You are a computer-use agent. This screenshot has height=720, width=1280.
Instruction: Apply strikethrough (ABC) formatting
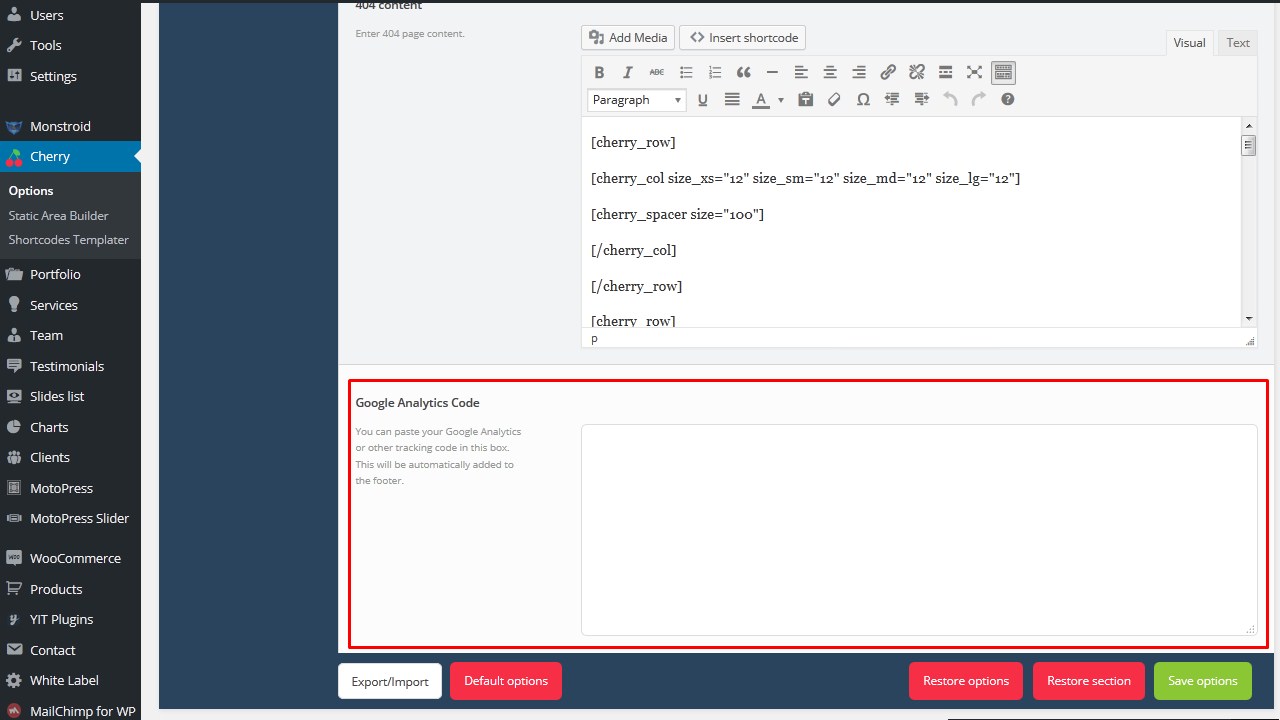pyautogui.click(x=657, y=72)
